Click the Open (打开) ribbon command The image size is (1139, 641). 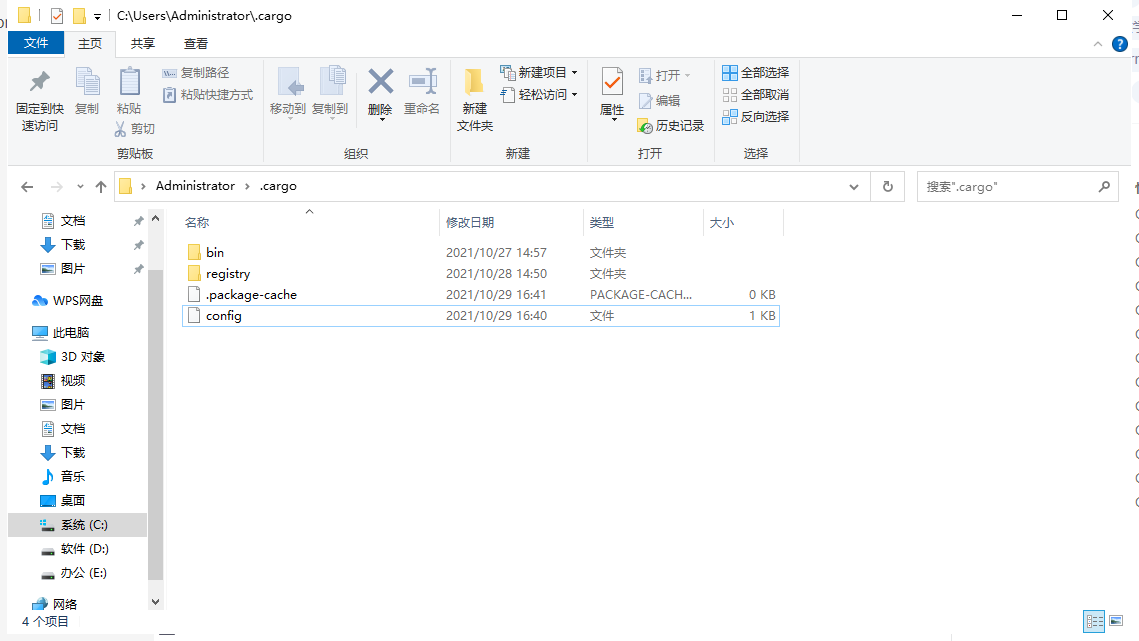point(664,76)
